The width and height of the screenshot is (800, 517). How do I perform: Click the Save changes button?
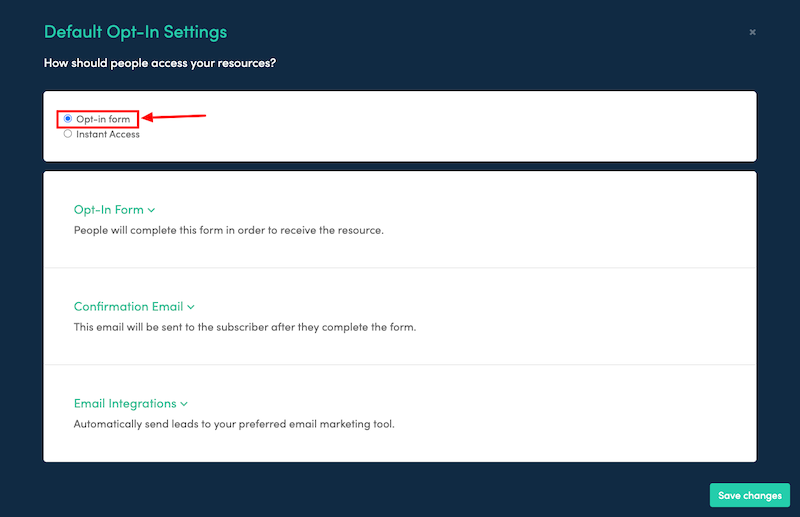(x=749, y=495)
